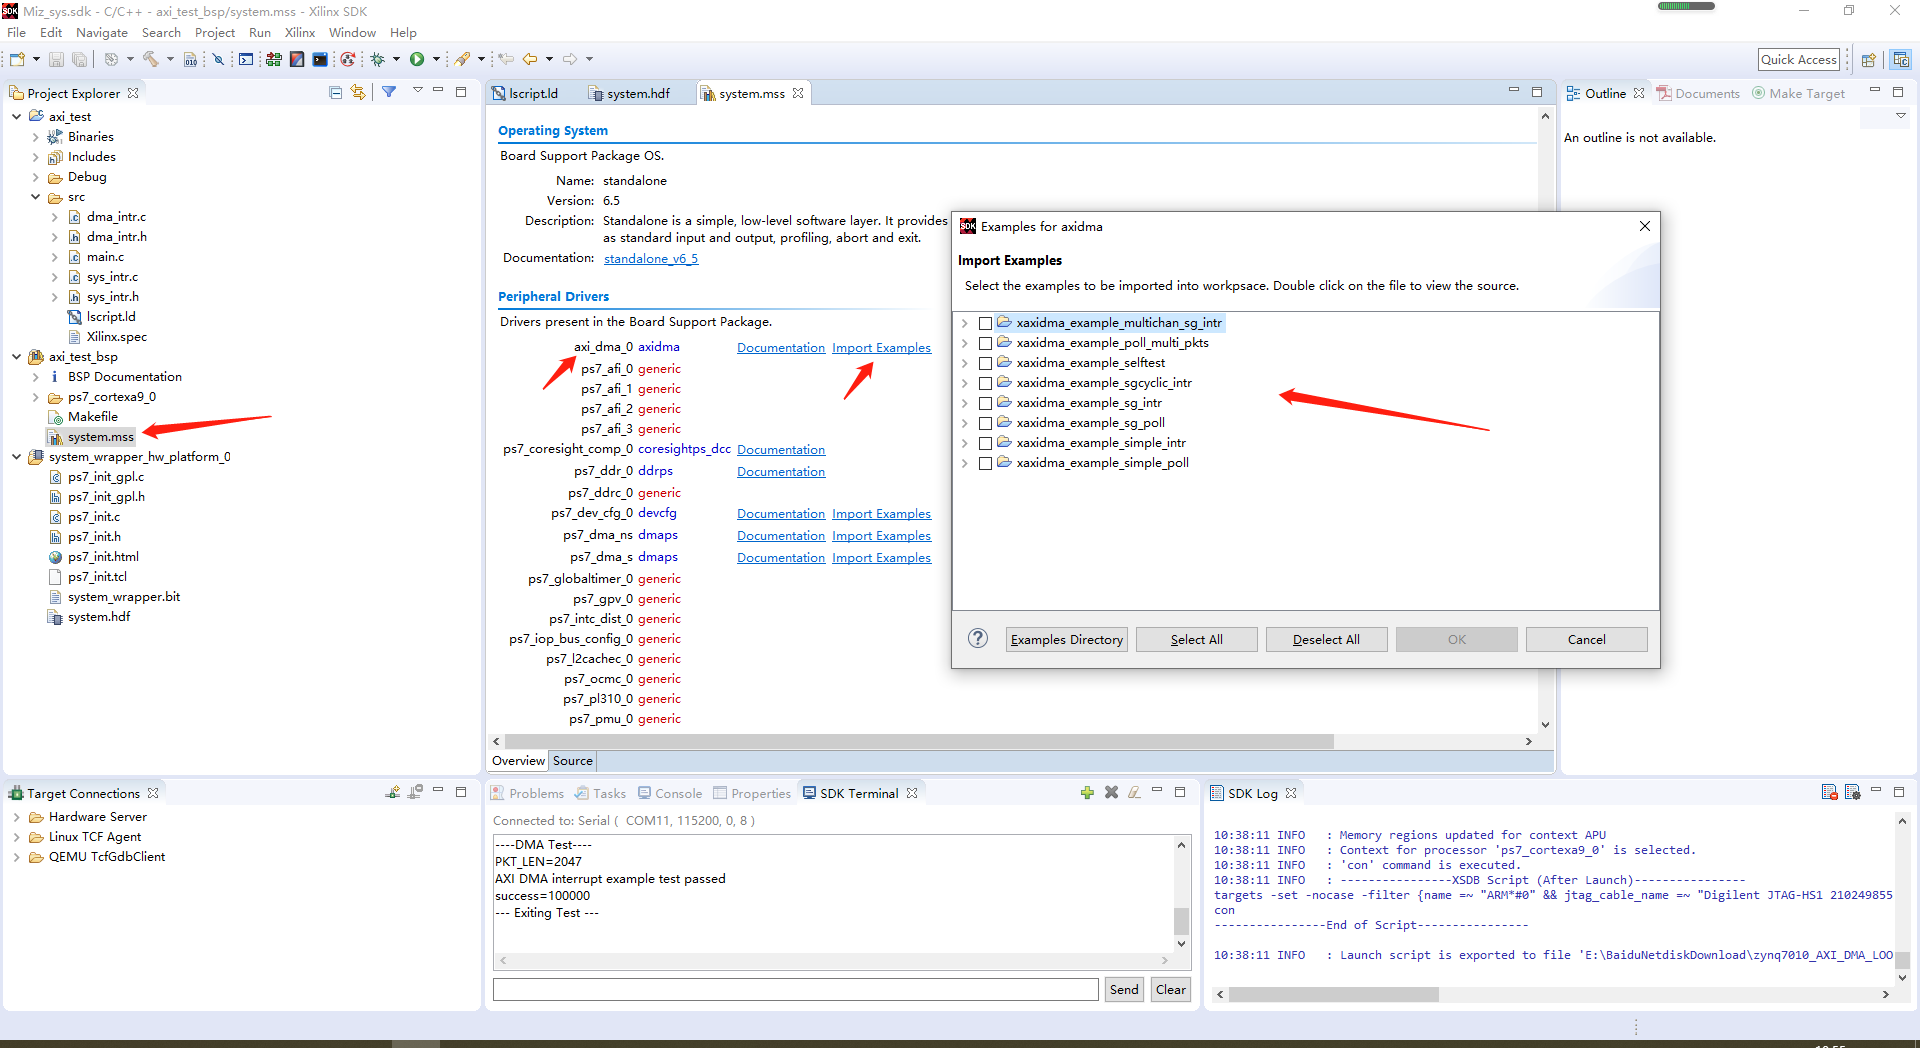Click the Project Explorer filter funnel icon
This screenshot has width=1920, height=1048.
(x=389, y=92)
